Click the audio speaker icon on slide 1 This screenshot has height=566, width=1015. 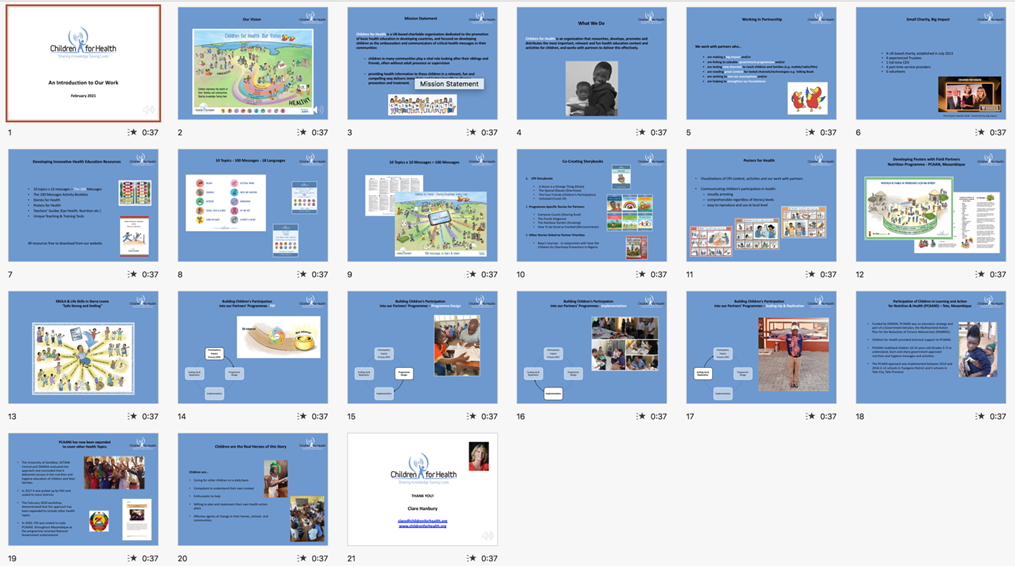click(148, 110)
